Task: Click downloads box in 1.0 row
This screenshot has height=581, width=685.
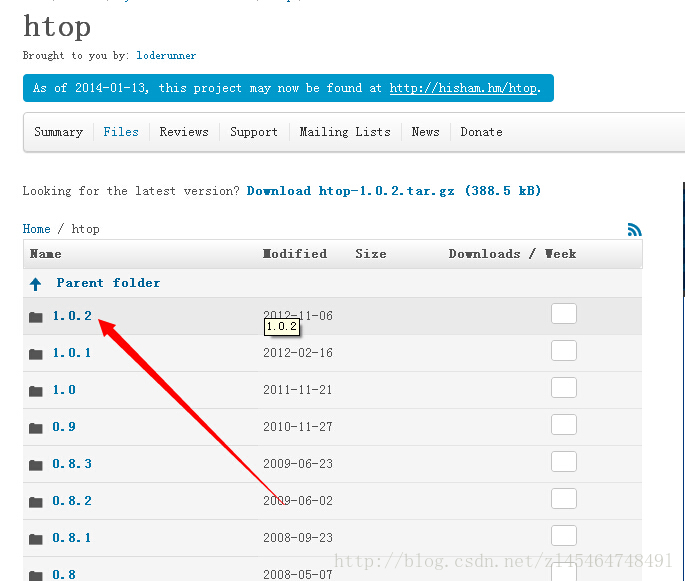Action: 564,388
